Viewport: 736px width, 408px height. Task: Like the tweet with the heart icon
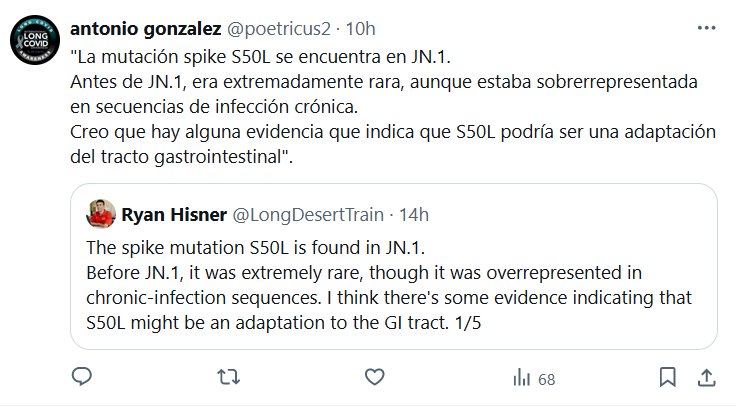click(374, 377)
